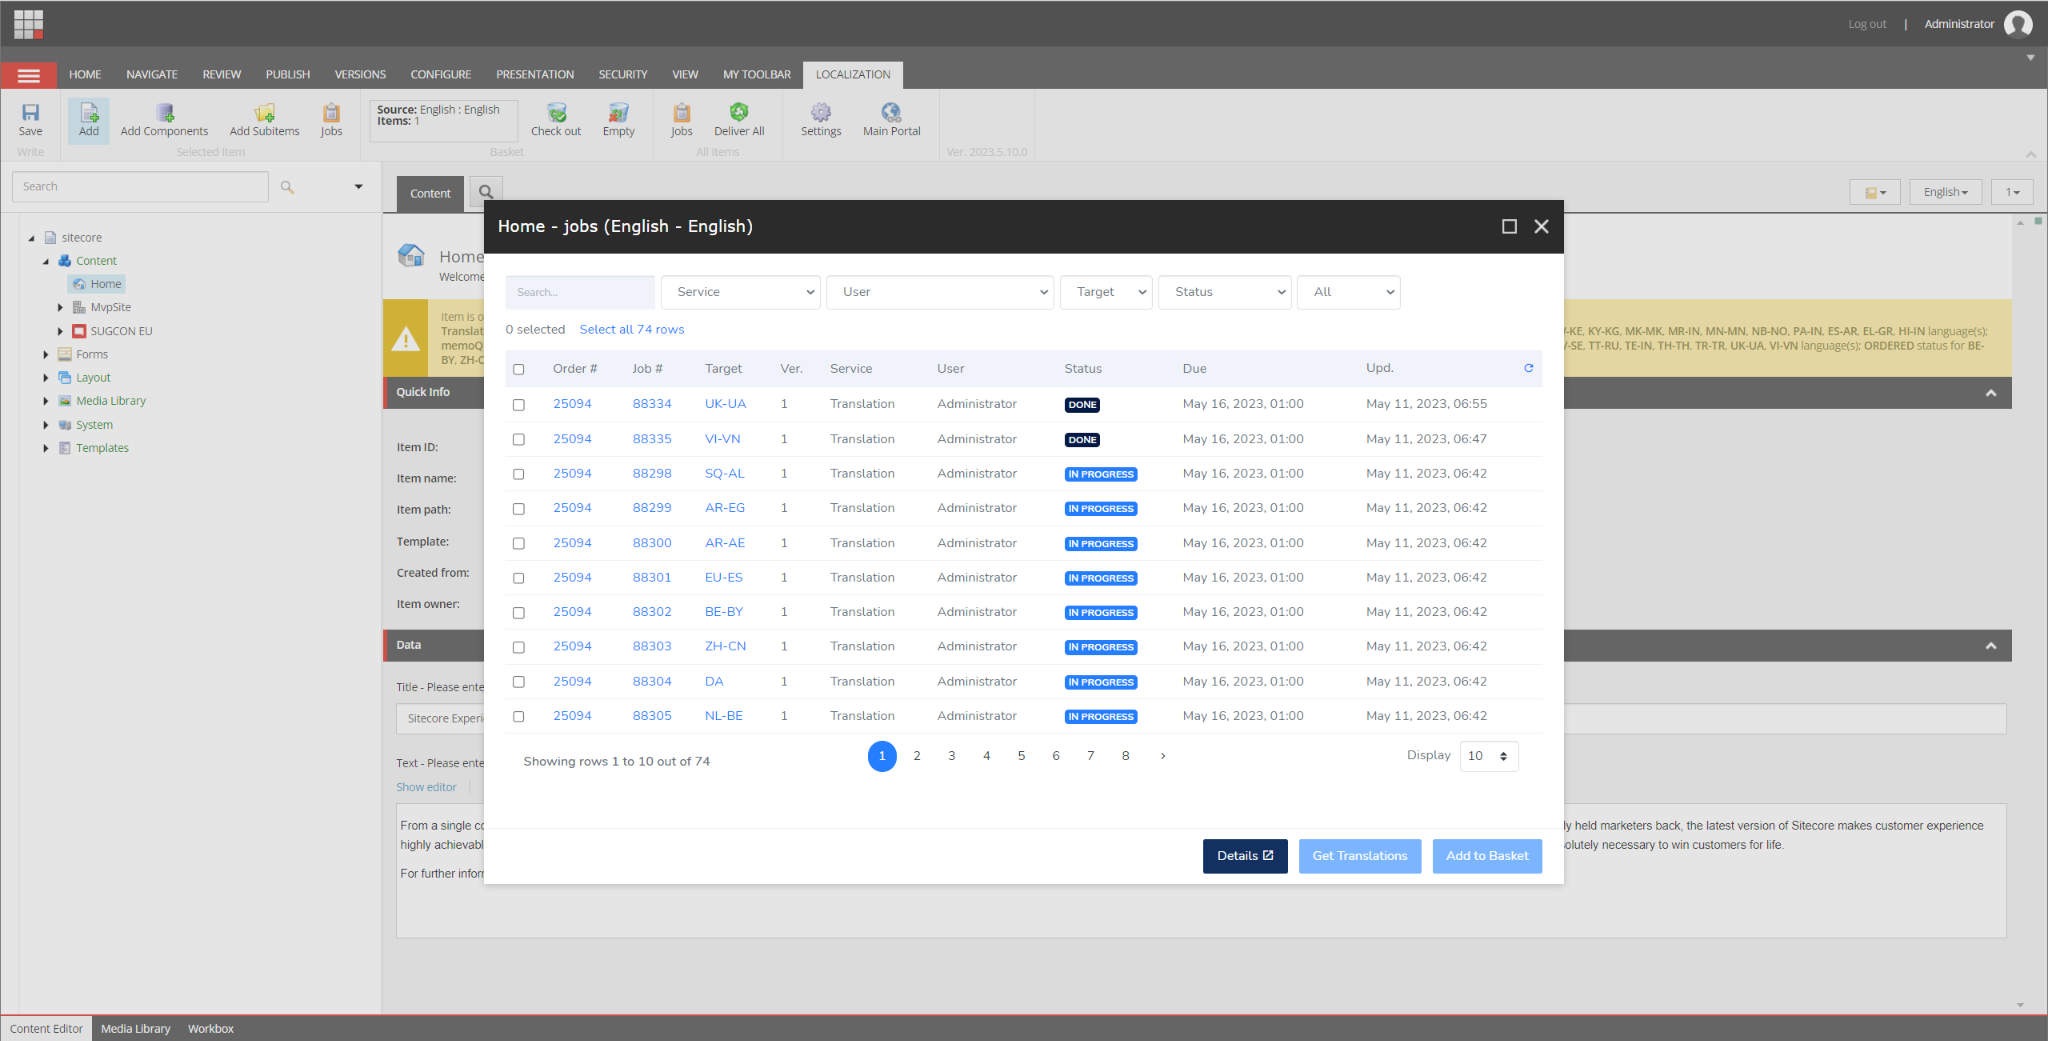The height and width of the screenshot is (1041, 2048).
Task: Empty the basket icon
Action: [x=619, y=112]
